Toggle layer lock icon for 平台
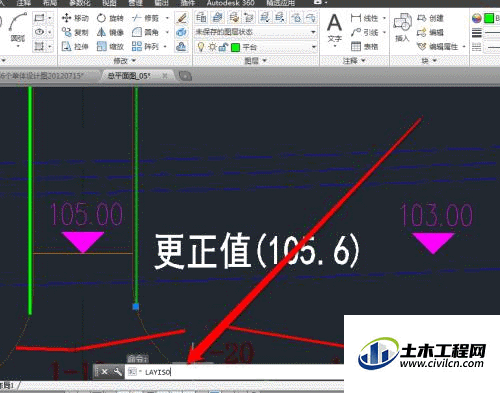Screen dimensions: 500x393 (223, 47)
